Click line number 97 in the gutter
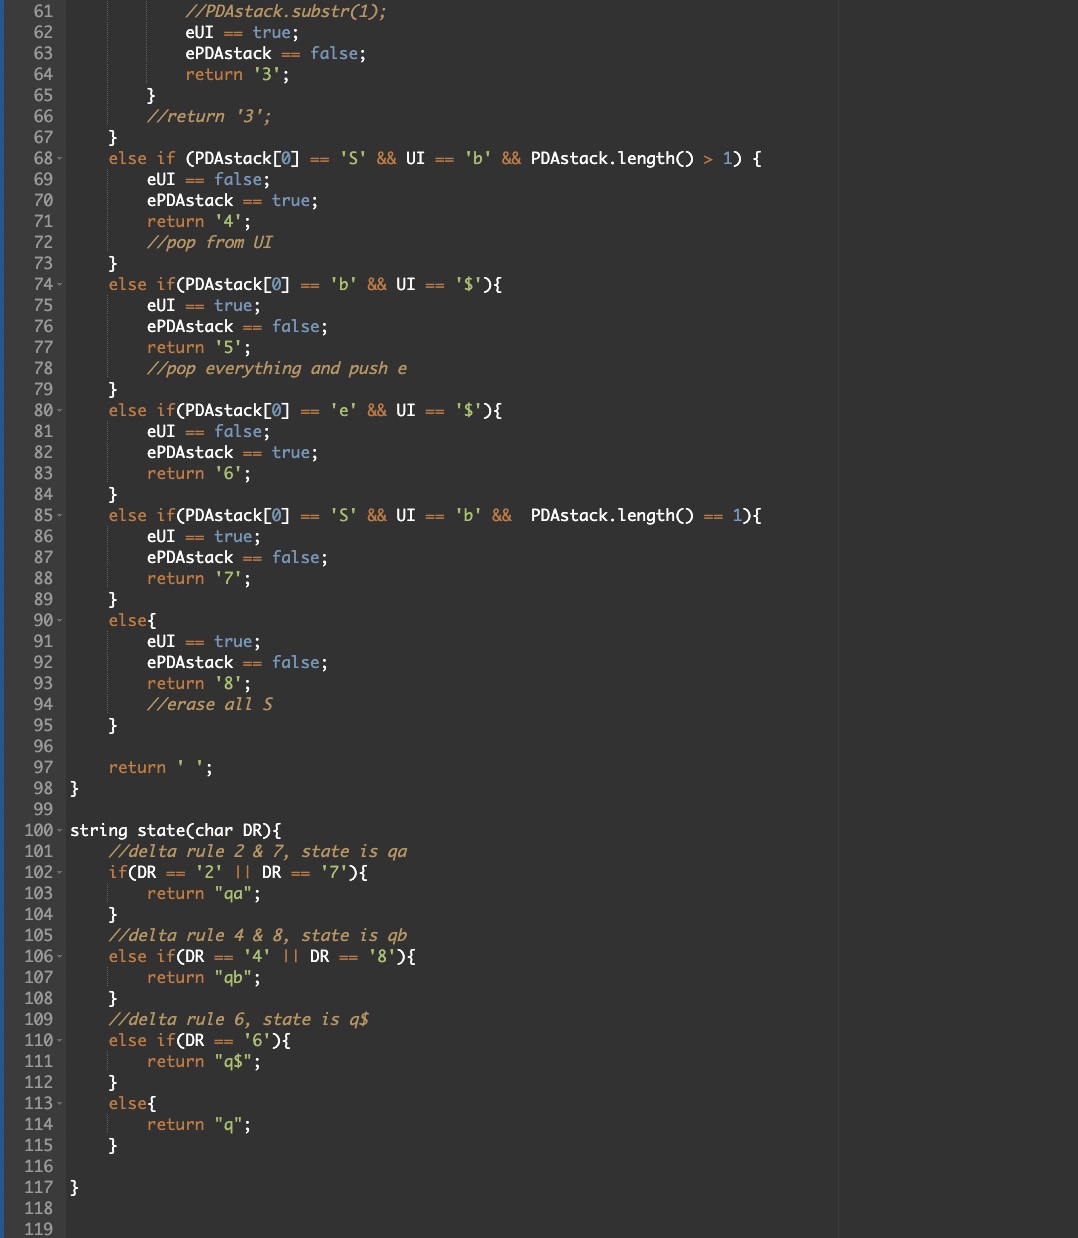The image size is (1078, 1238). (x=43, y=767)
